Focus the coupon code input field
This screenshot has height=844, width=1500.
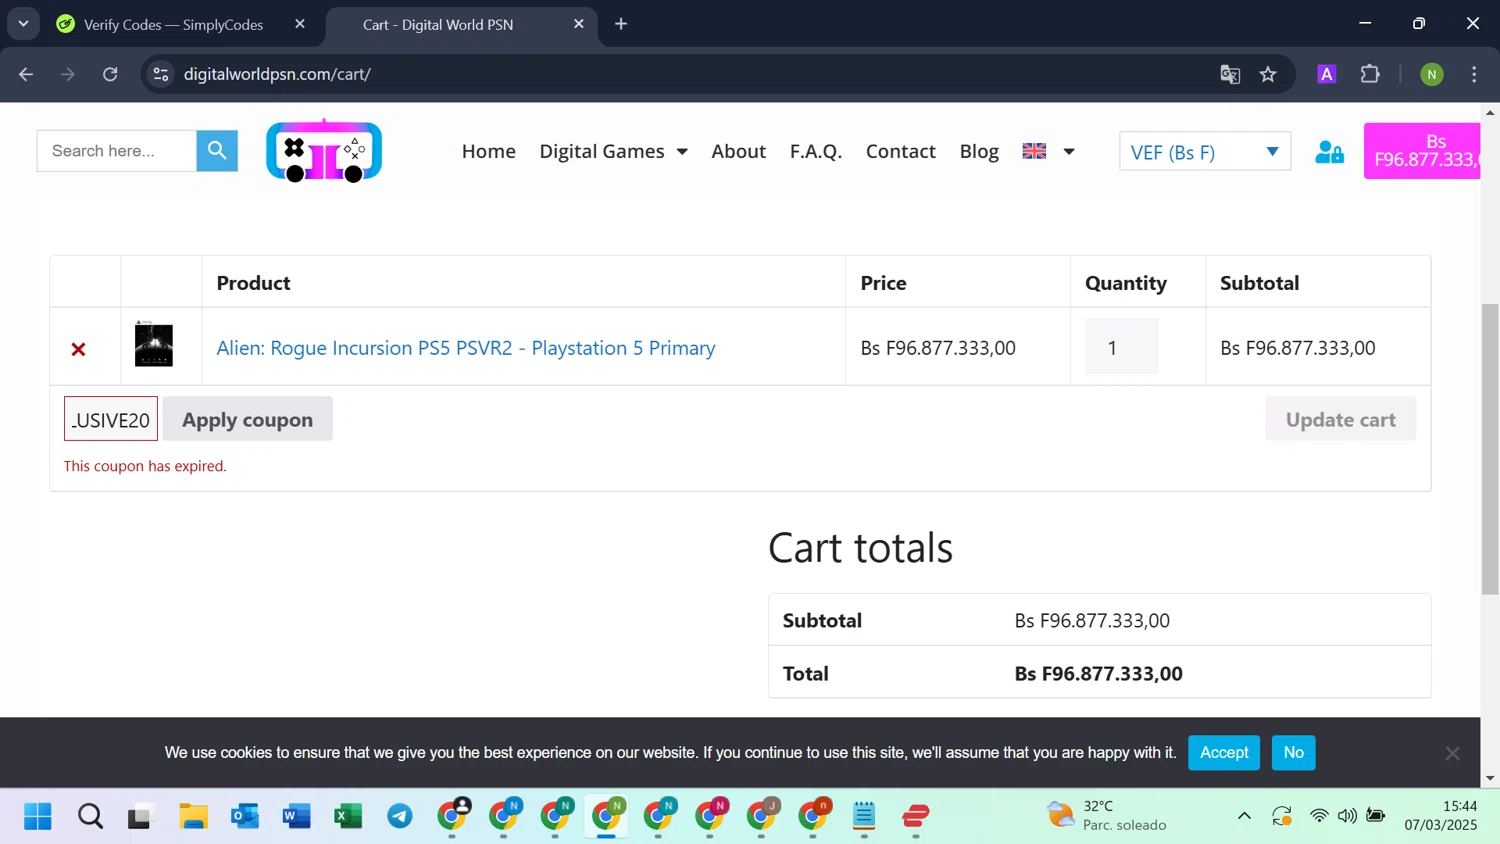click(x=111, y=419)
